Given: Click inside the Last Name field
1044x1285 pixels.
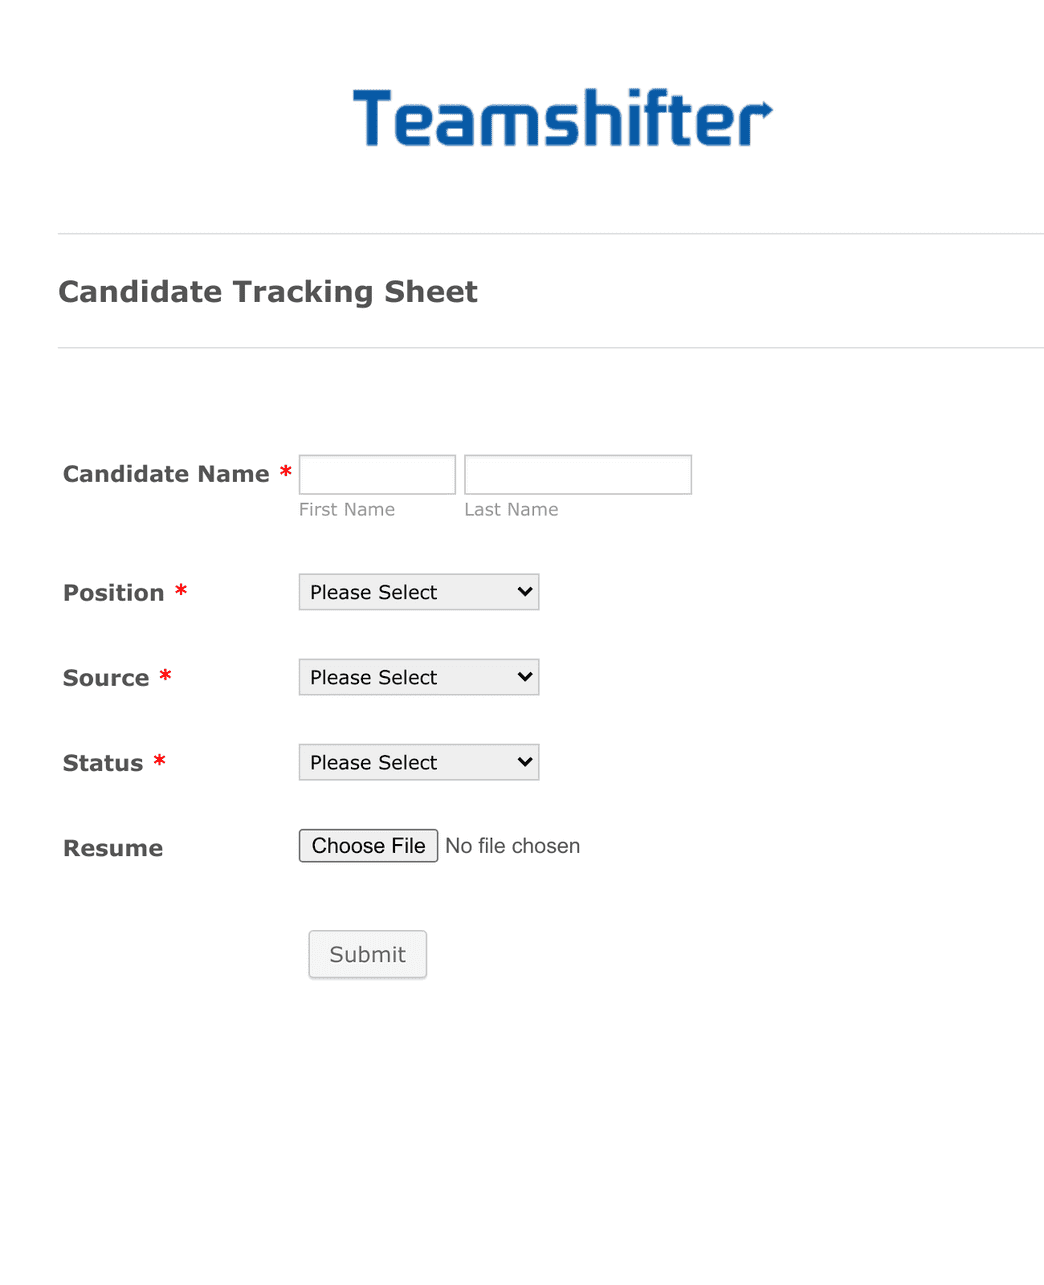Looking at the screenshot, I should click(x=577, y=474).
